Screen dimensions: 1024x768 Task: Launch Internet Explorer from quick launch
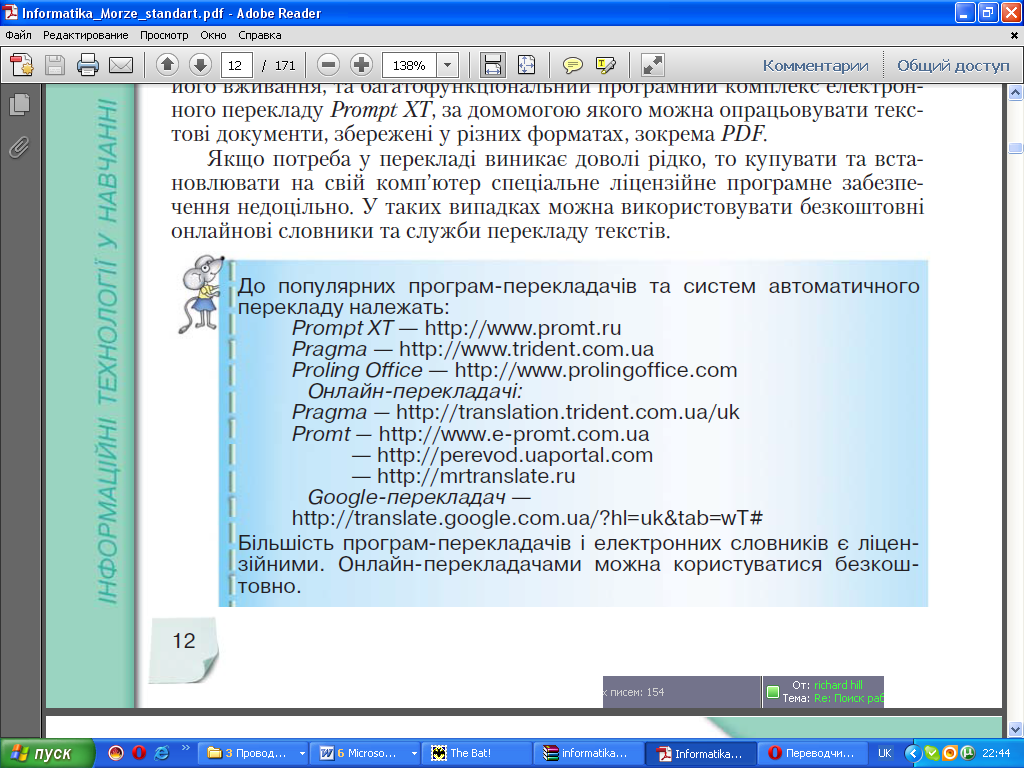pyautogui.click(x=161, y=753)
